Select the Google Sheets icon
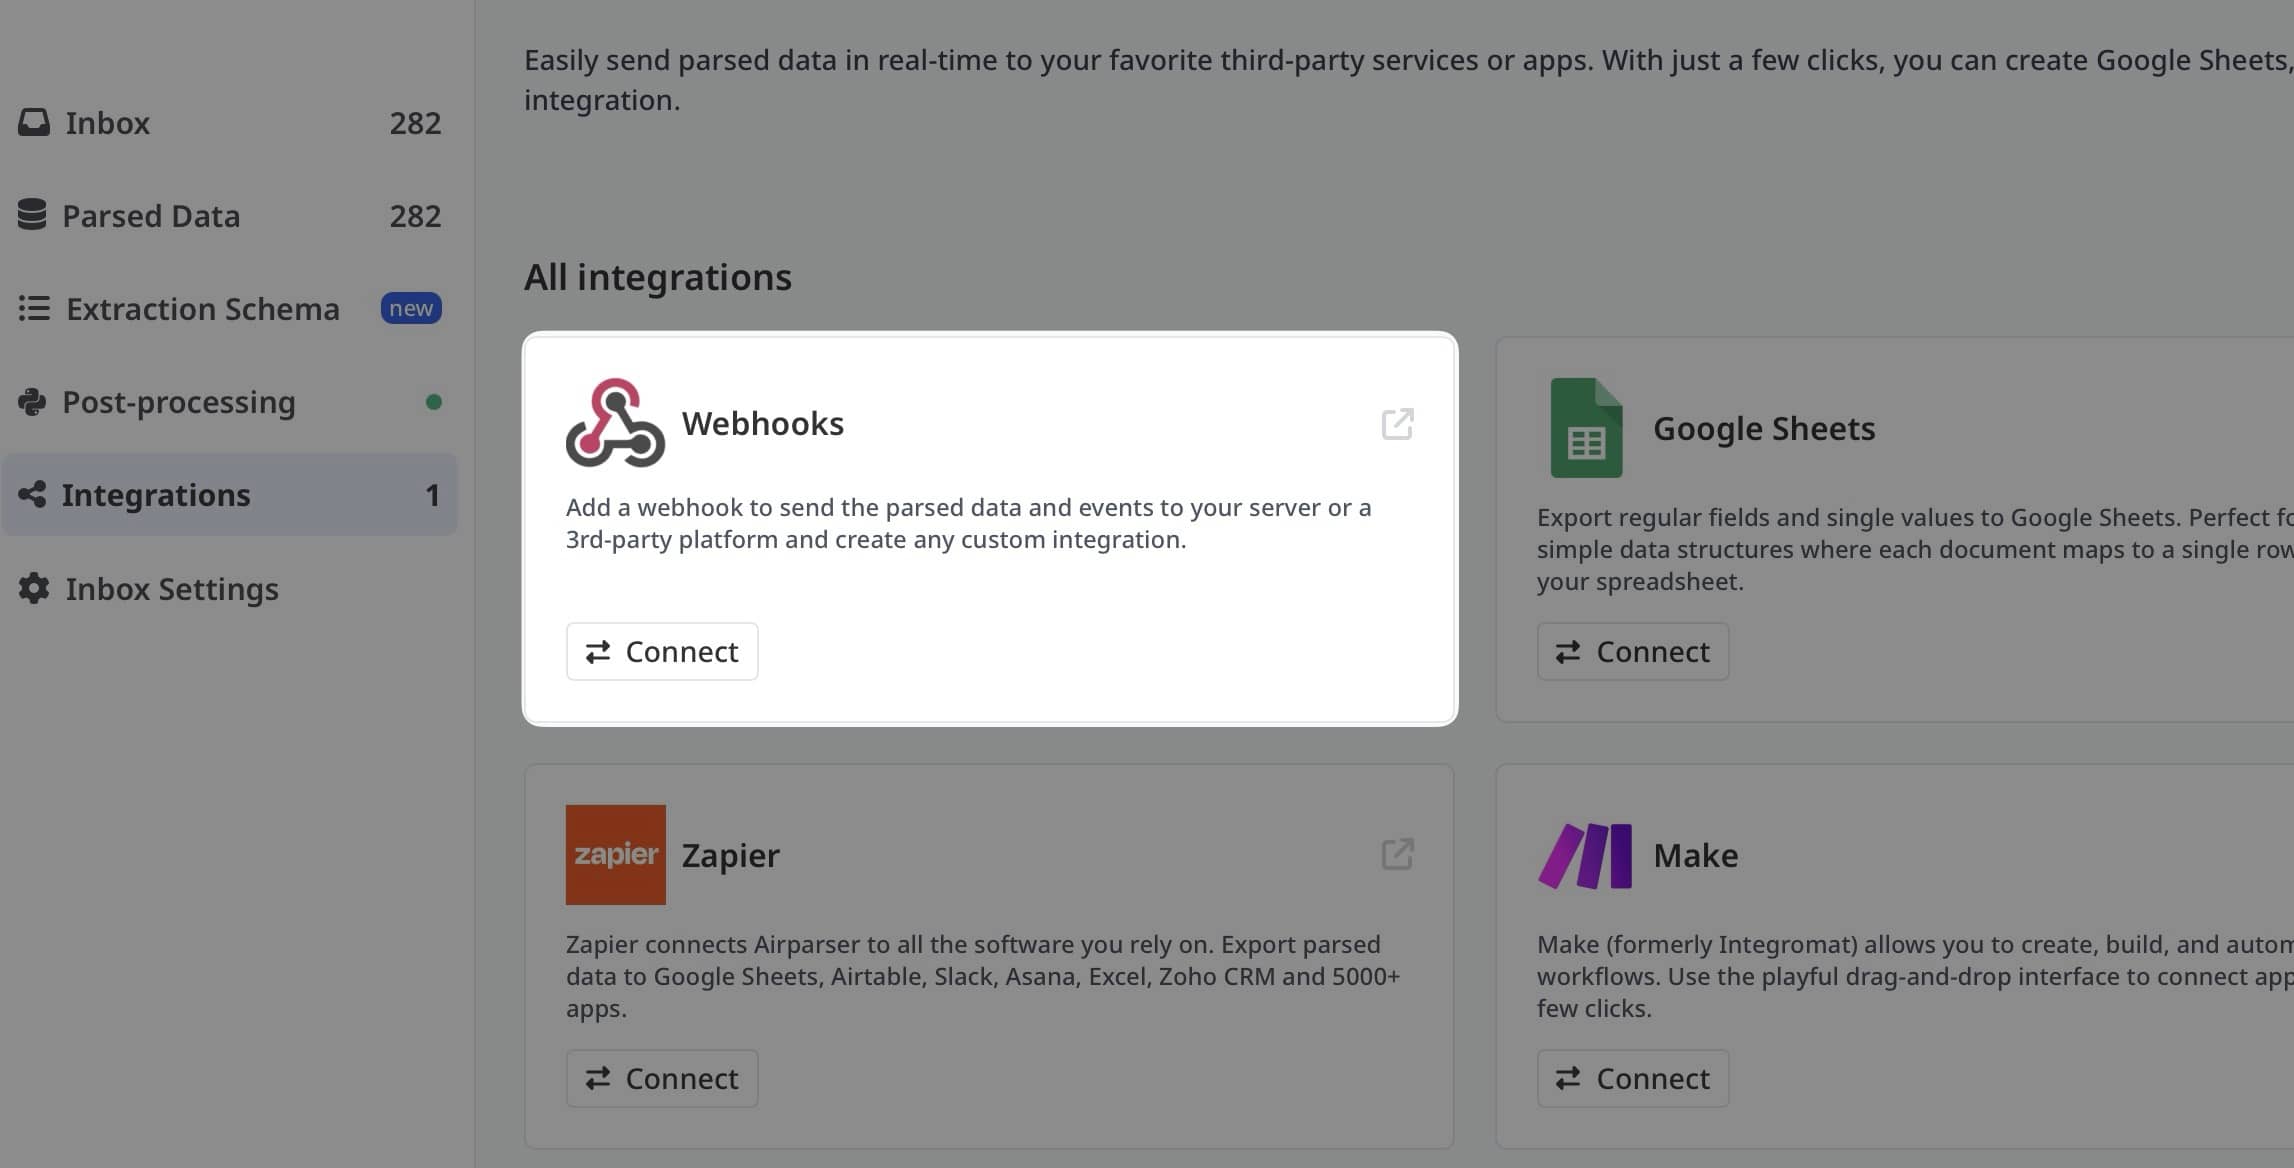Screen dimensions: 2294x1168 click(1585, 428)
